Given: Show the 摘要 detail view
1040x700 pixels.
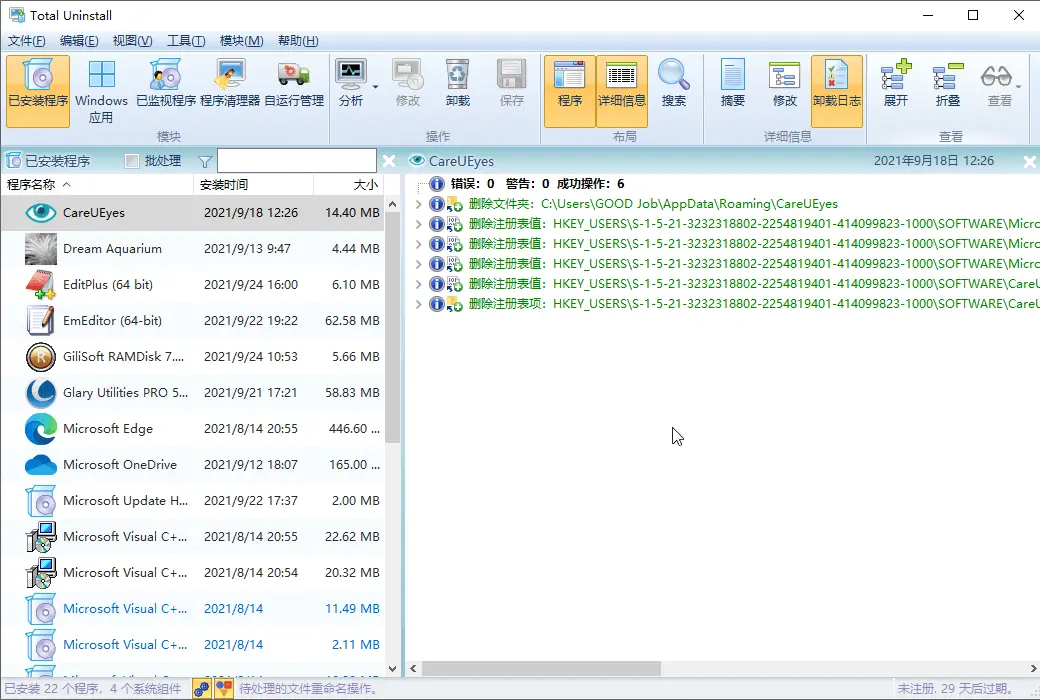Looking at the screenshot, I should click(732, 84).
